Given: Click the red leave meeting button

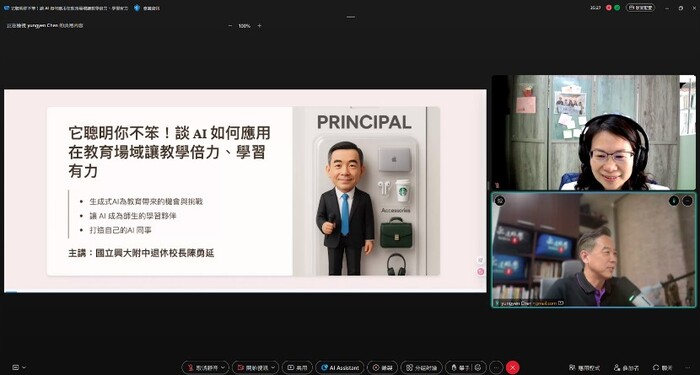Looking at the screenshot, I should pyautogui.click(x=512, y=367).
